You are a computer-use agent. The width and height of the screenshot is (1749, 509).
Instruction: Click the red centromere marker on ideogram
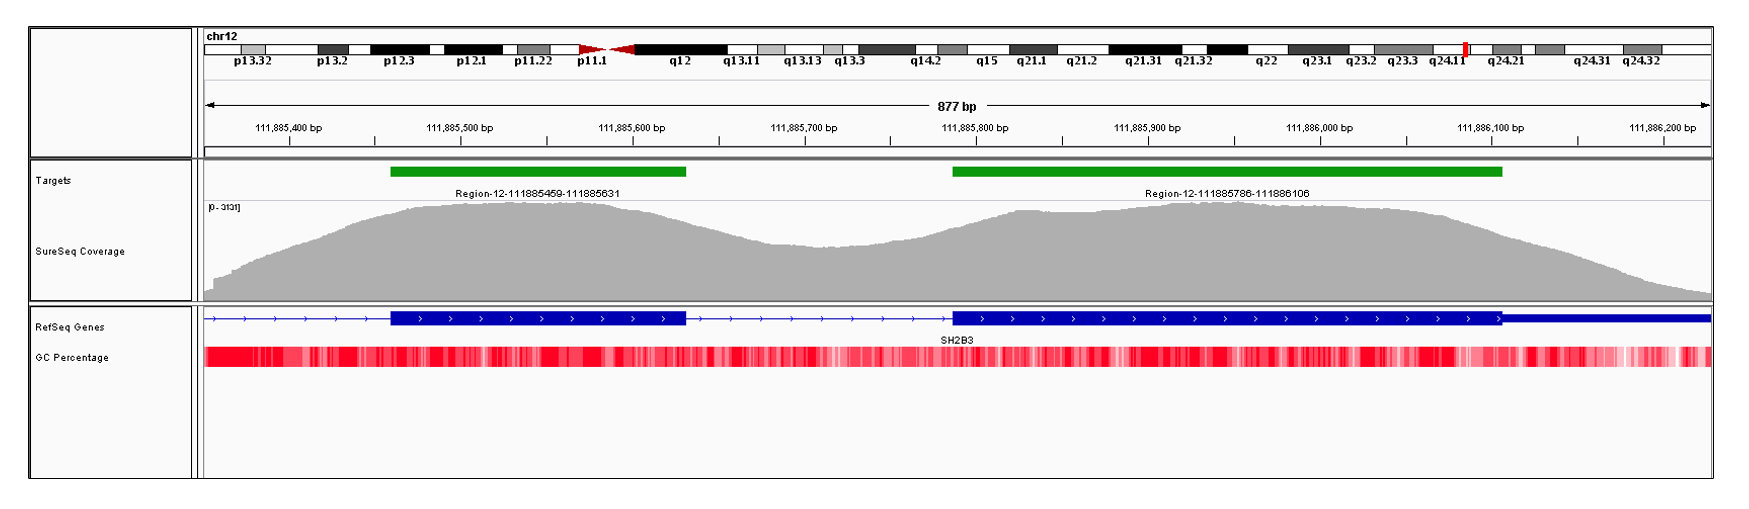(607, 49)
